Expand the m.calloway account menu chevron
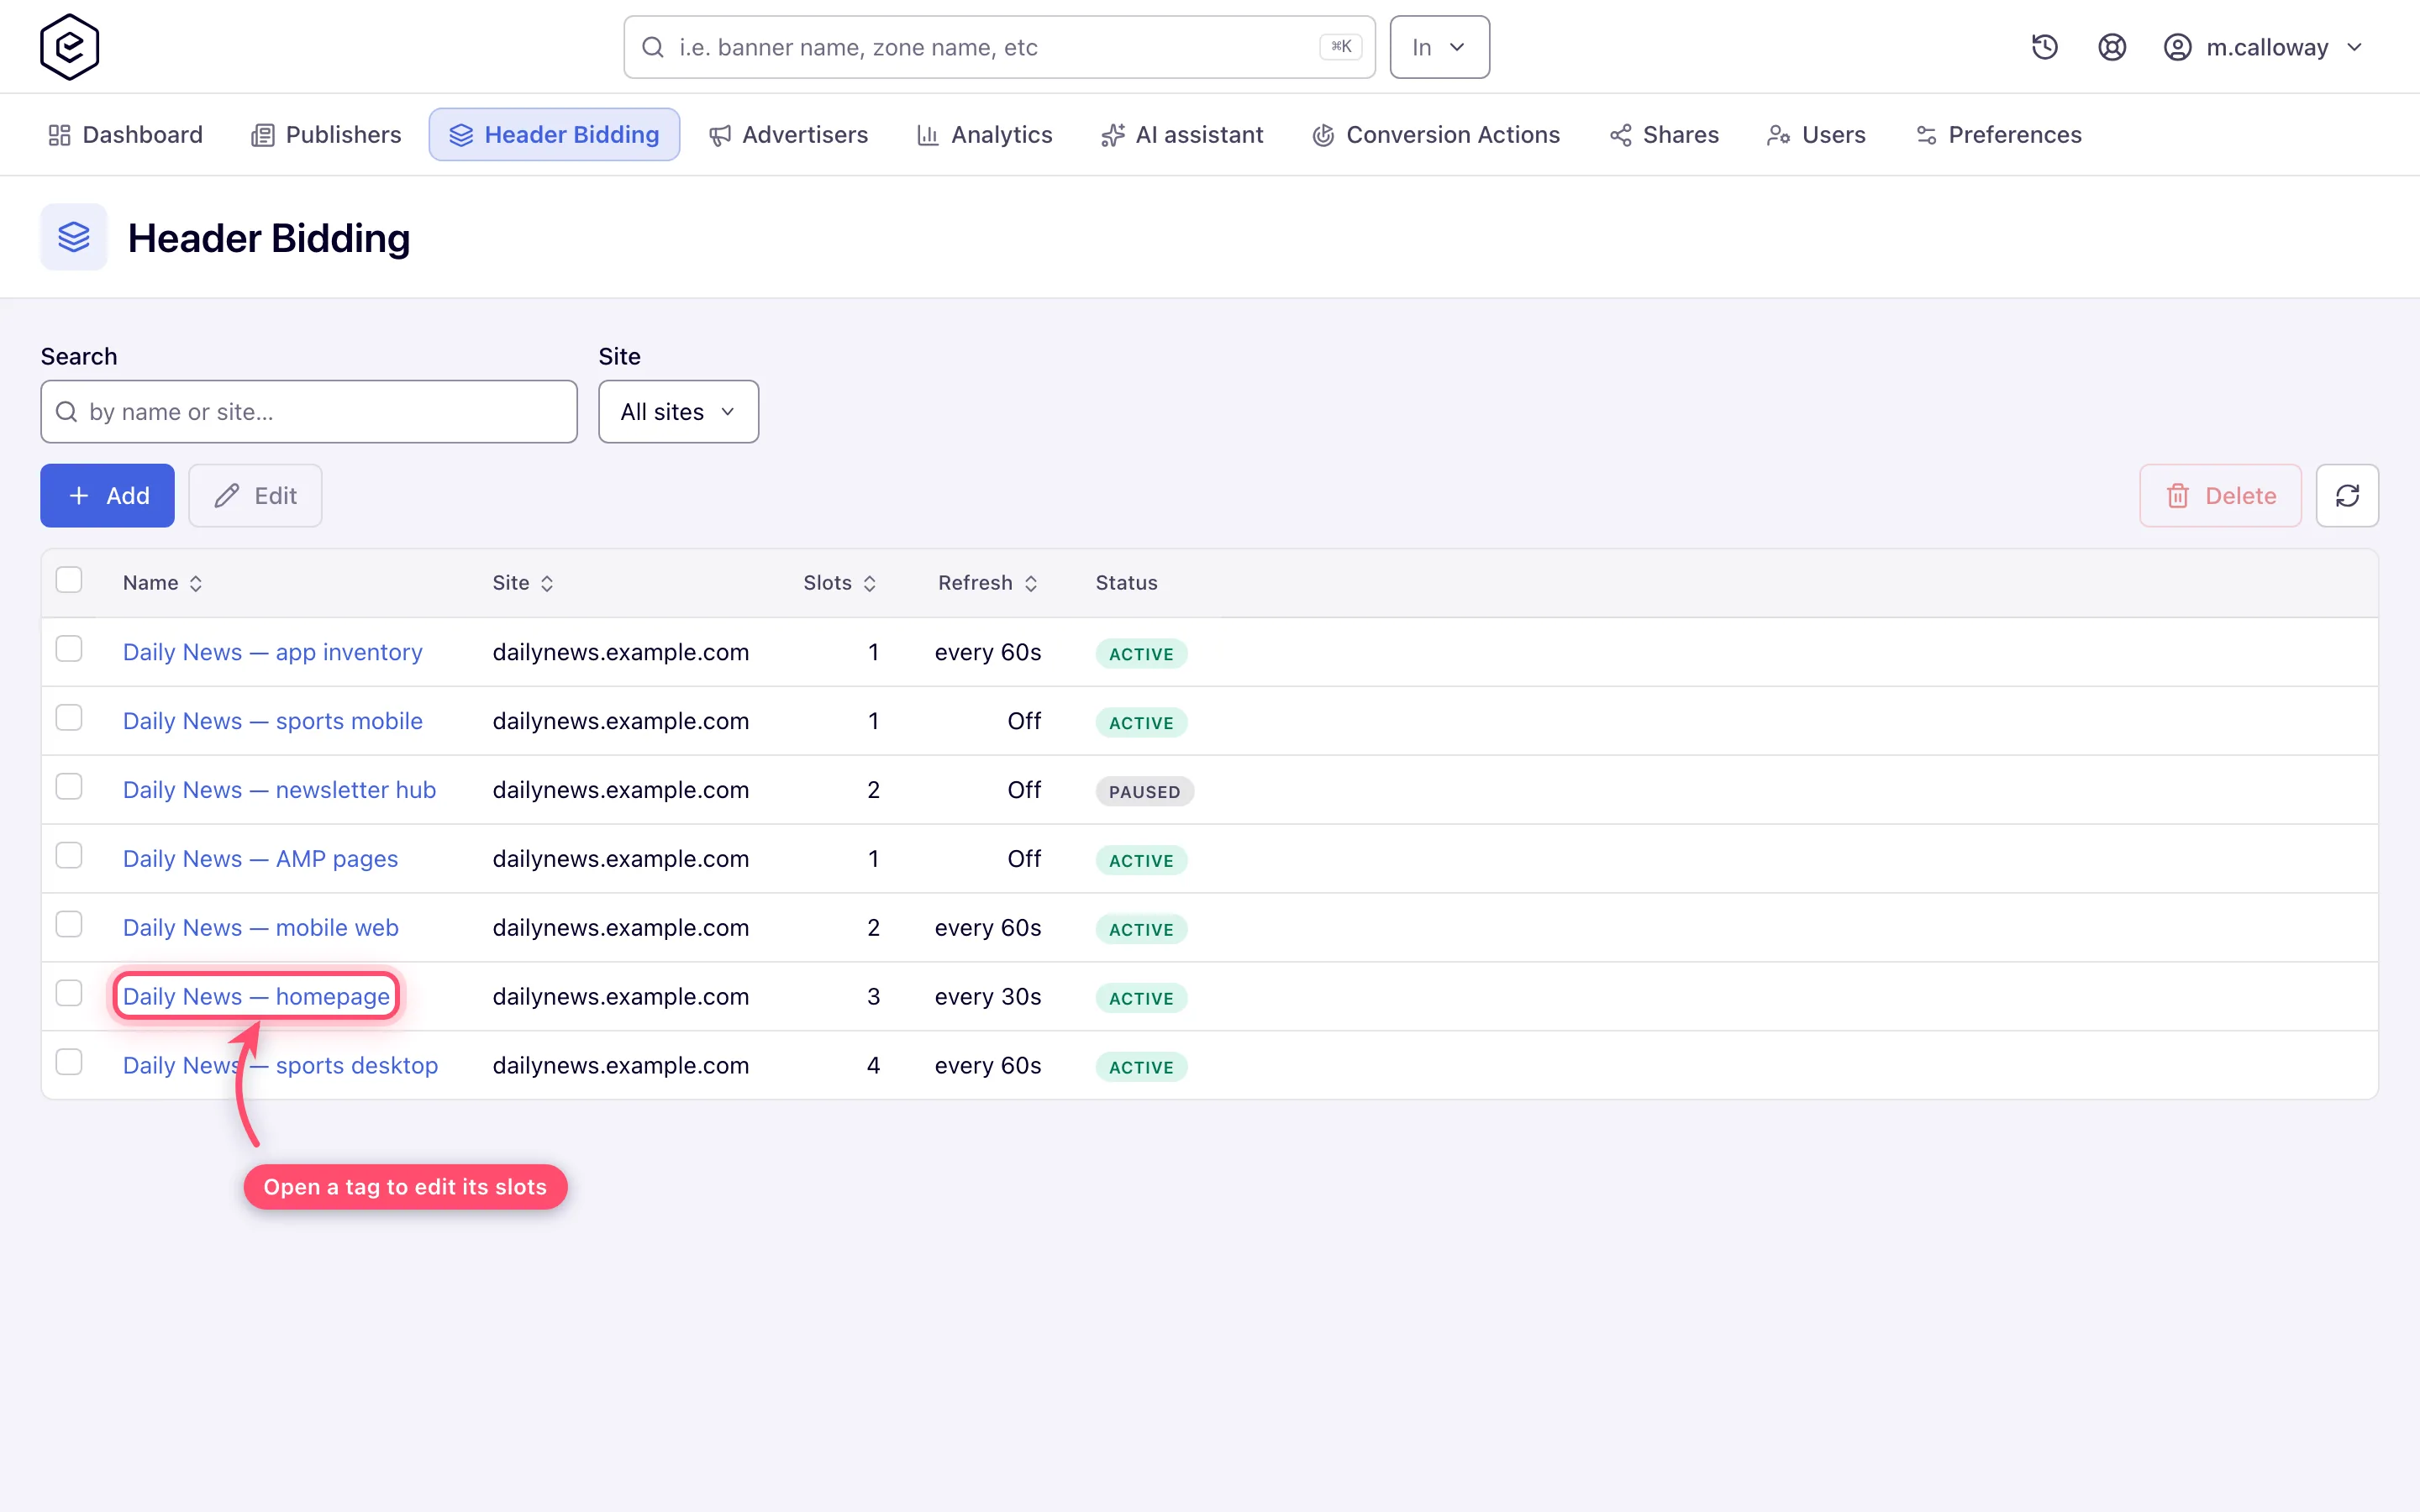Screen dimensions: 2420x1512 pyautogui.click(x=2354, y=47)
